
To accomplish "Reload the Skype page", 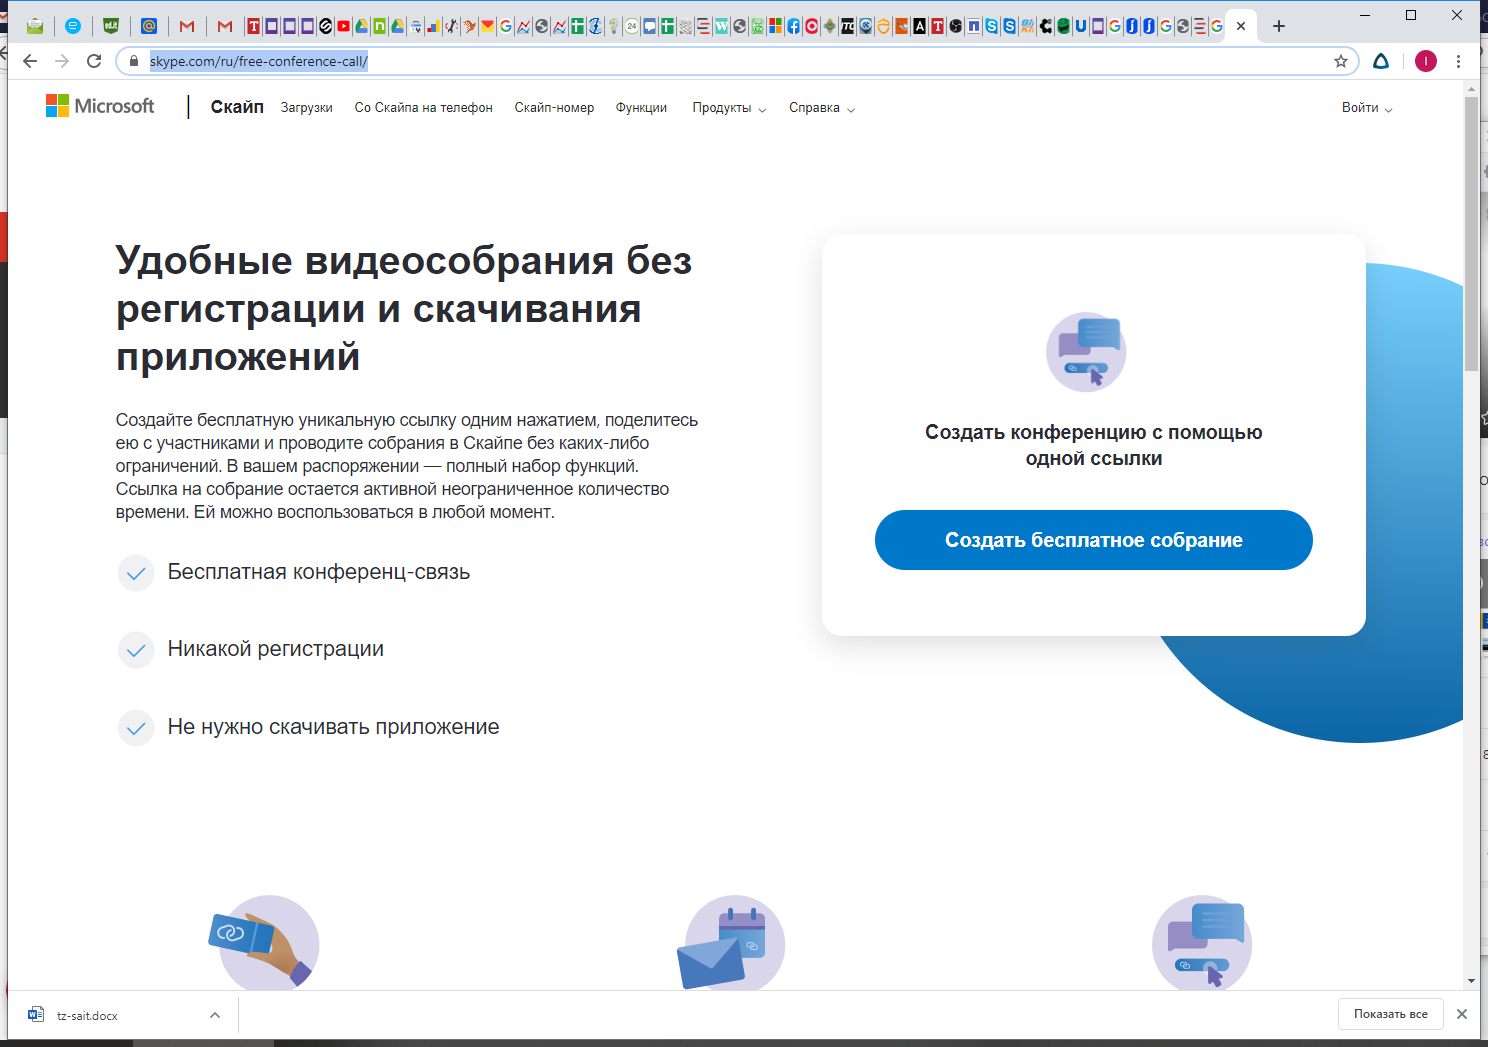I will coord(94,61).
